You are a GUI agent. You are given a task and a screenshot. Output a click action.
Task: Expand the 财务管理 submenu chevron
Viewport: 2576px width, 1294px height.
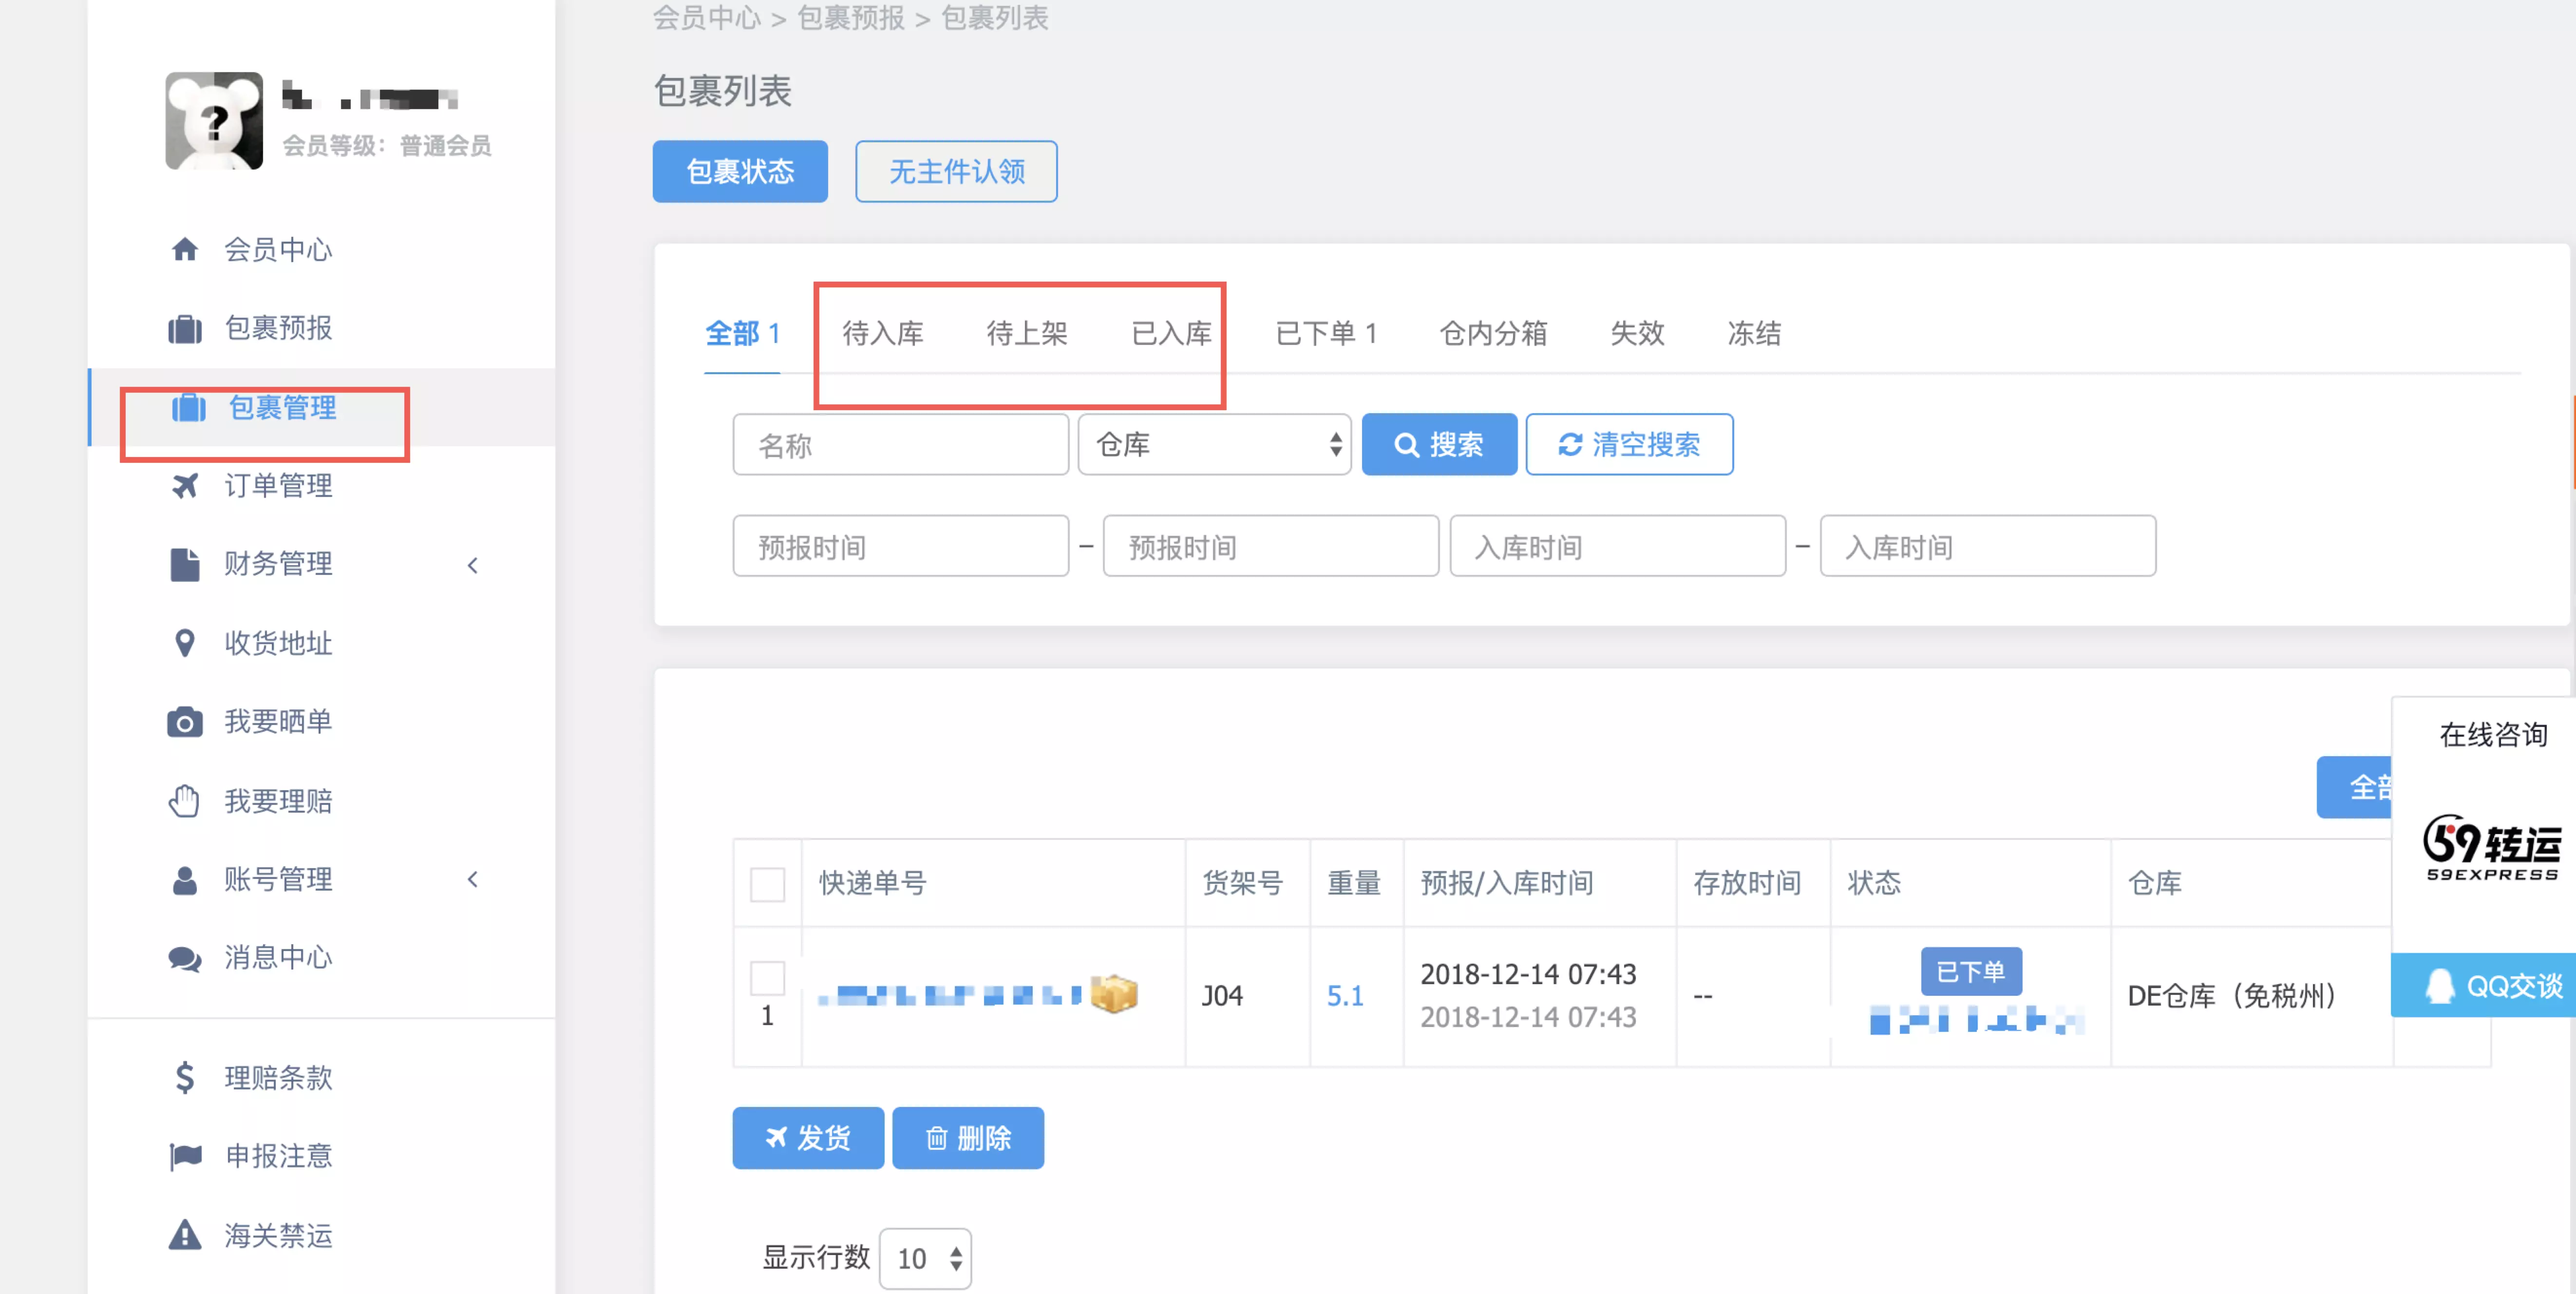pyautogui.click(x=473, y=565)
